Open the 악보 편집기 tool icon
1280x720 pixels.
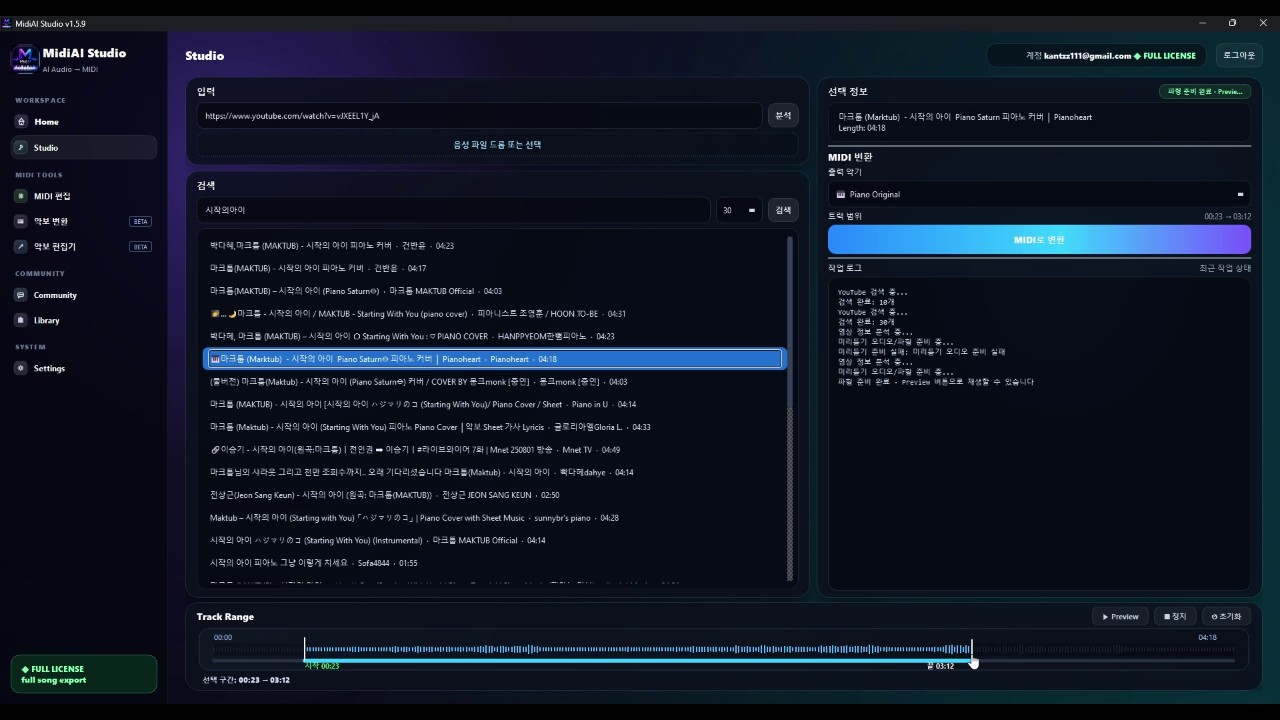point(21,246)
